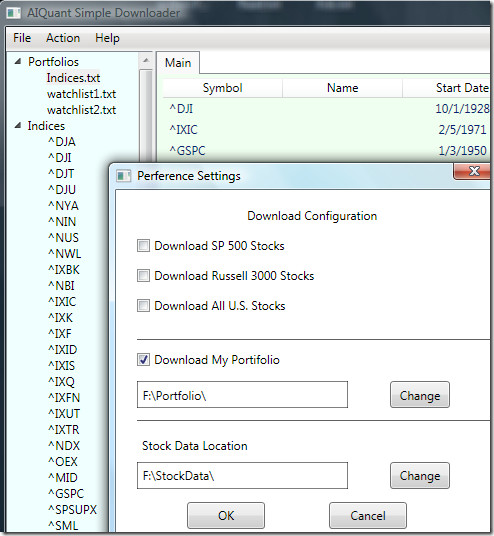This screenshot has height=536, width=494.
Task: Sort by the Symbol column header
Action: pyautogui.click(x=223, y=88)
